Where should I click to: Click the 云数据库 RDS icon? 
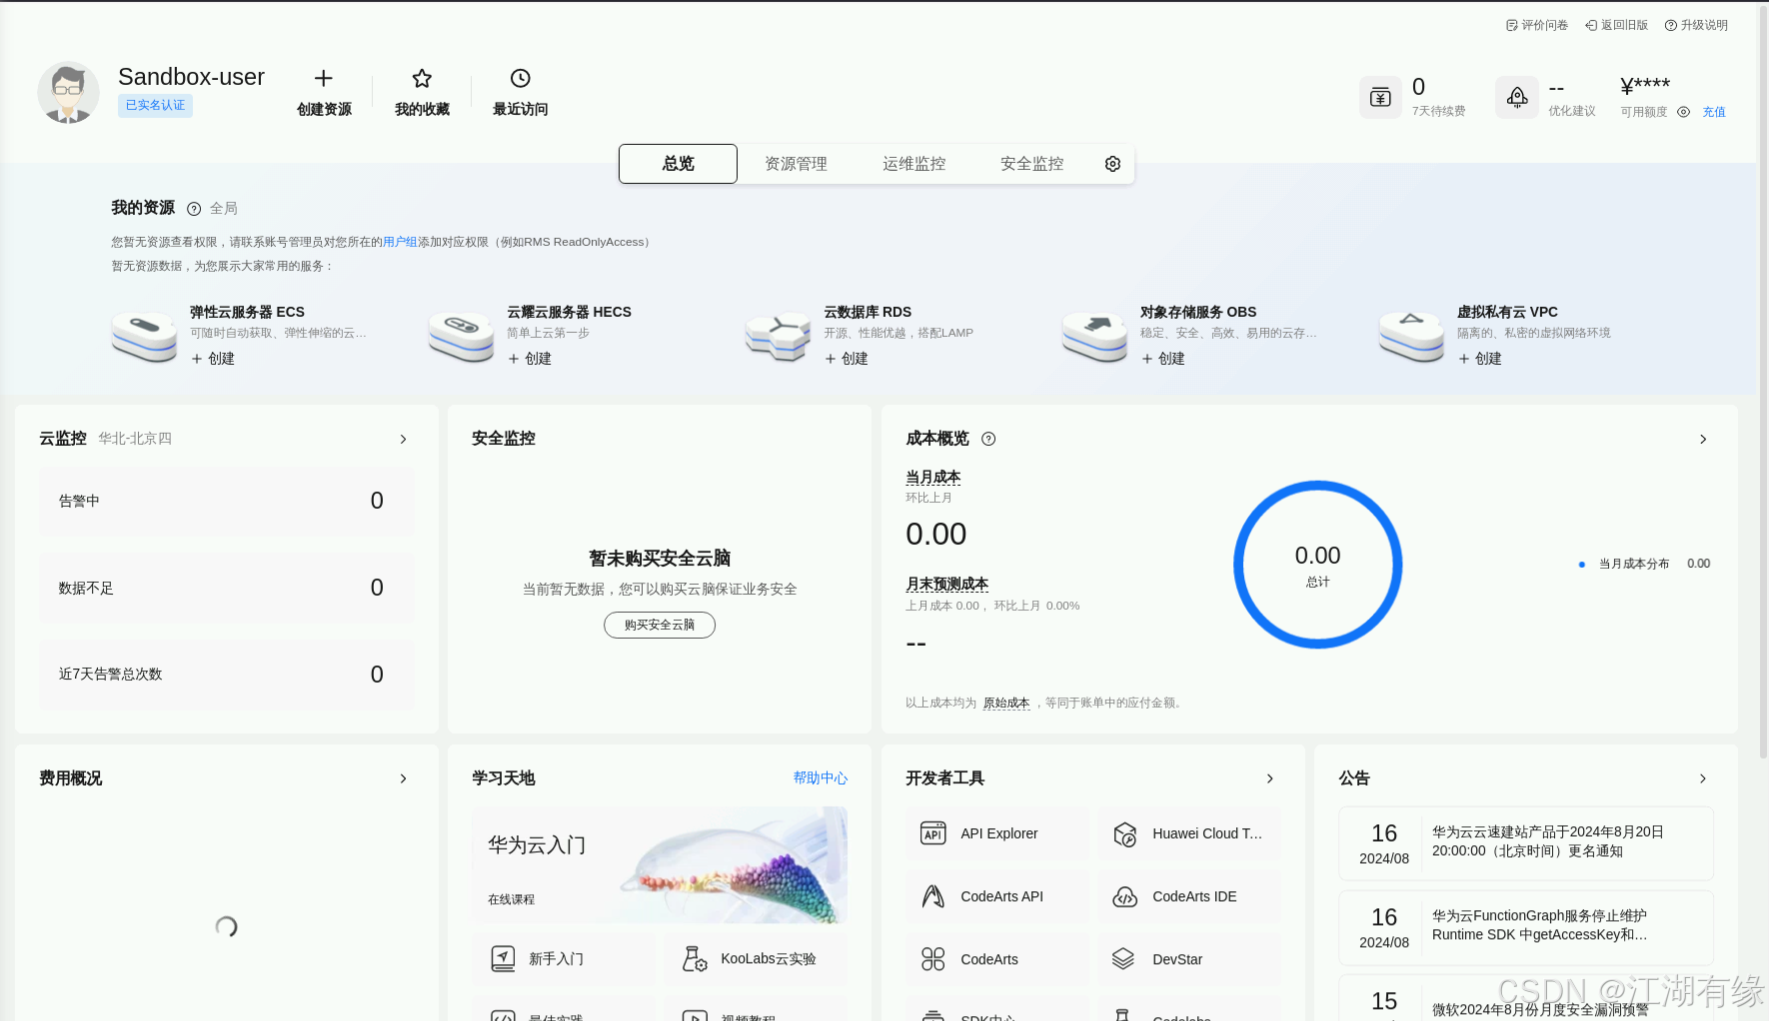tap(778, 336)
